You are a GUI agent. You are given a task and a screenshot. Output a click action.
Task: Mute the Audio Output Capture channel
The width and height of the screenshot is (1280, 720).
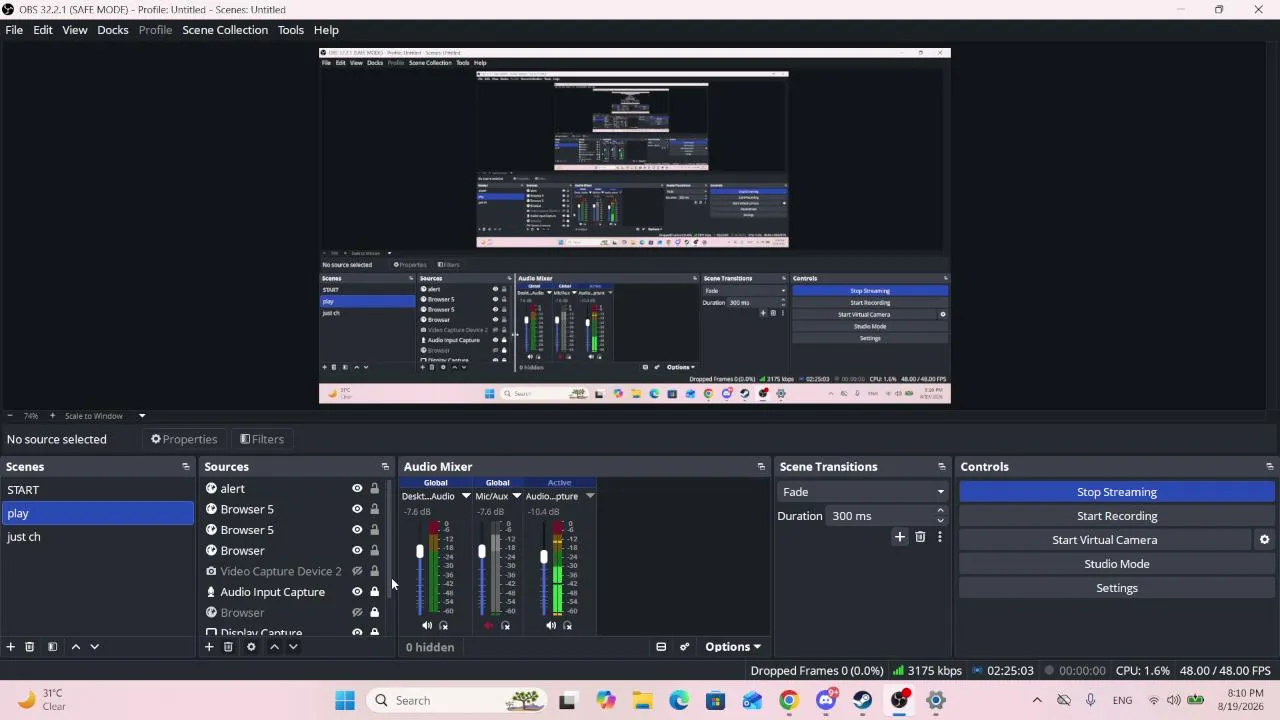(x=551, y=626)
